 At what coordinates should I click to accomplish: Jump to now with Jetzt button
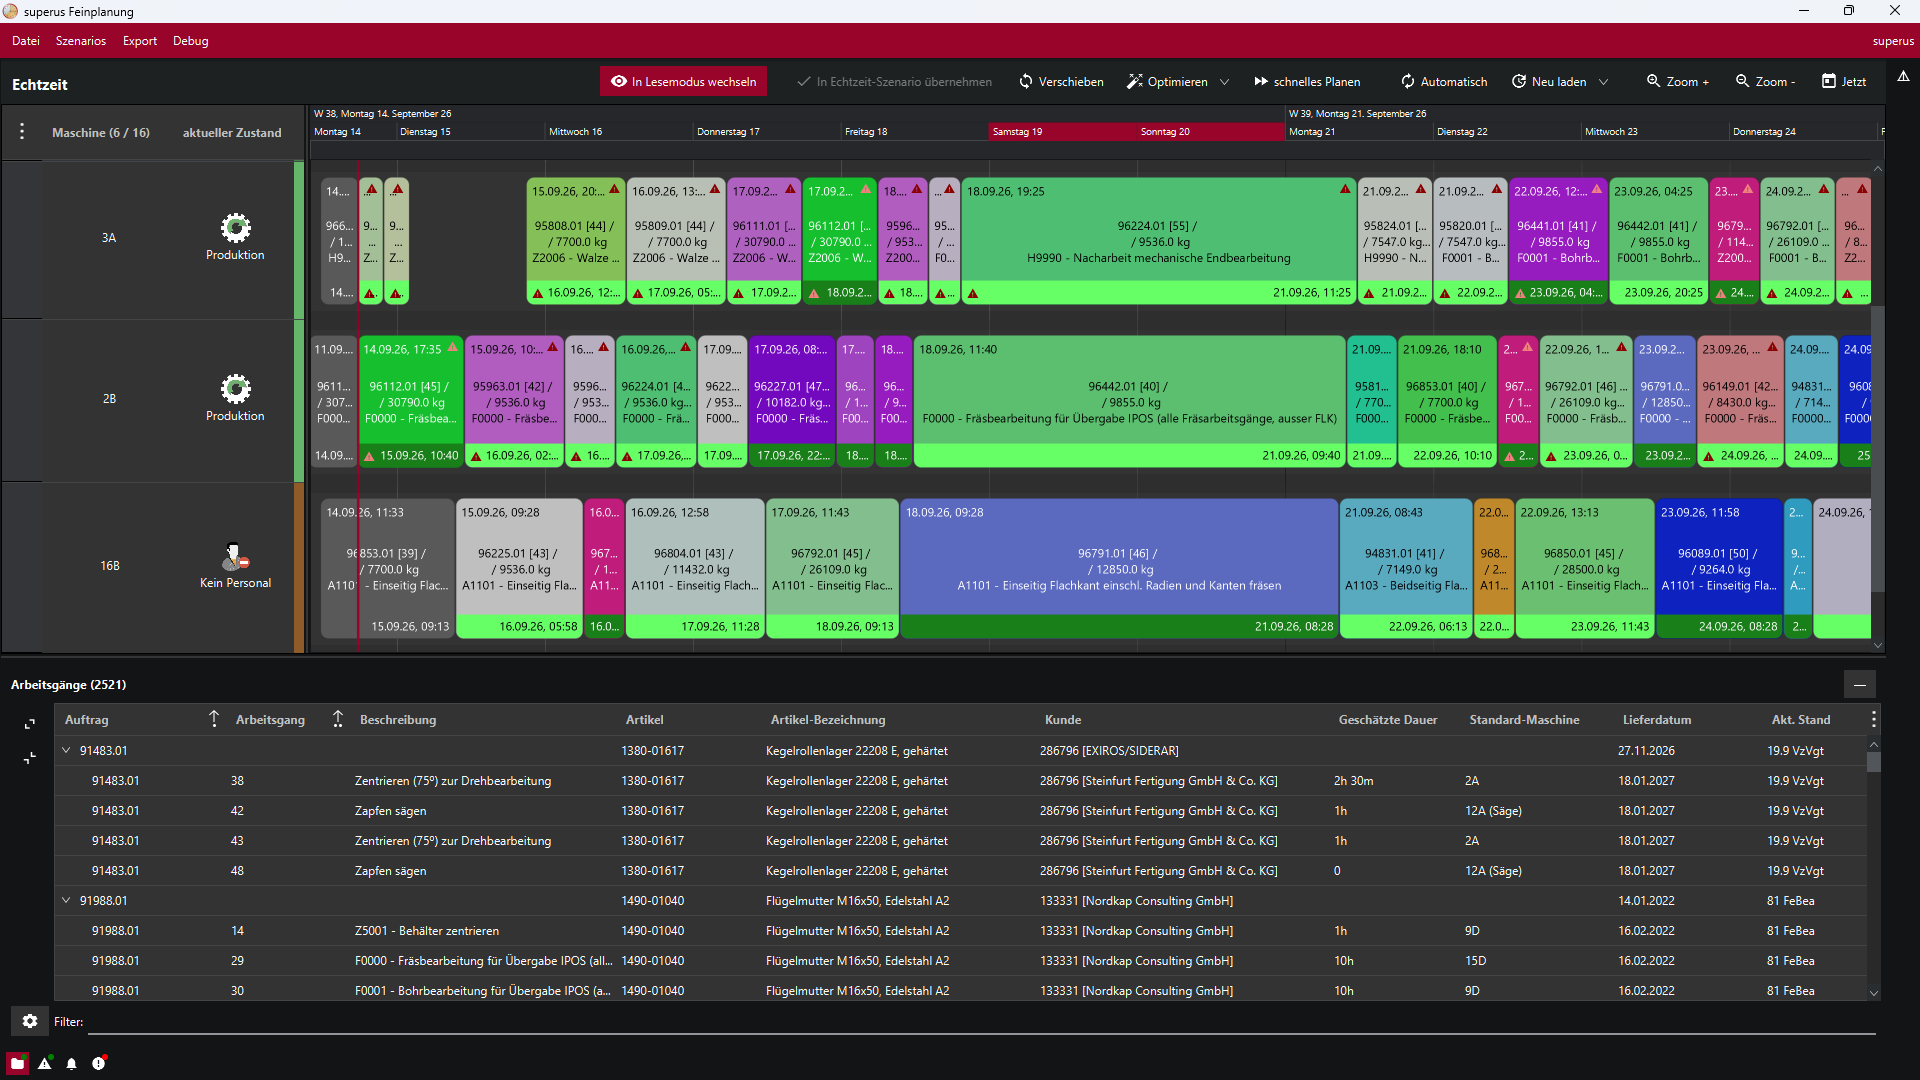click(1844, 82)
